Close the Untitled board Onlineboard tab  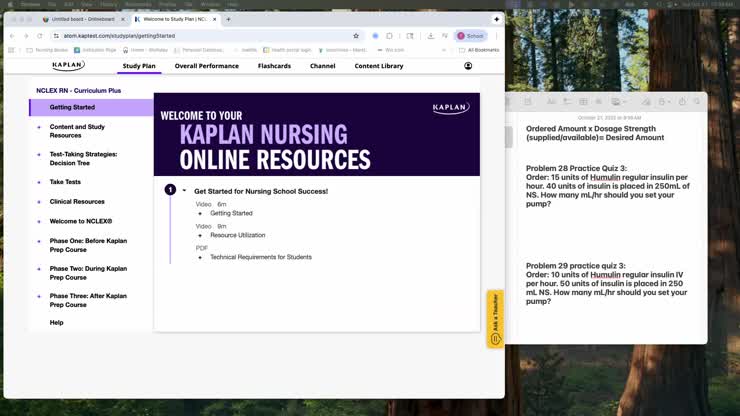pyautogui.click(x=123, y=19)
